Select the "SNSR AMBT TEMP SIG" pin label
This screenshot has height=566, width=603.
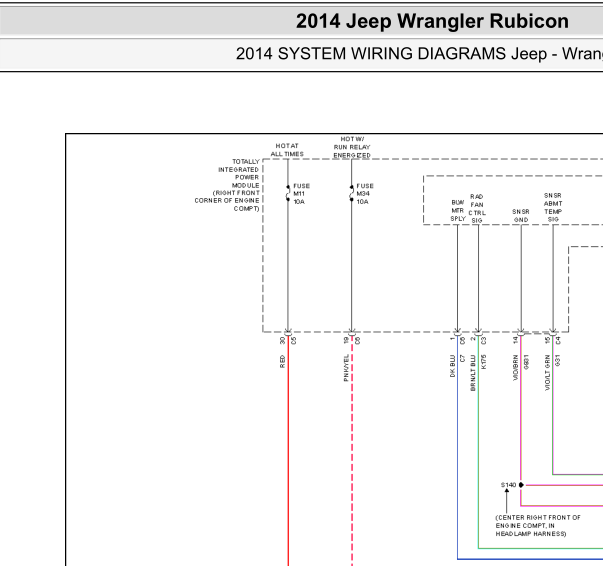[x=553, y=208]
